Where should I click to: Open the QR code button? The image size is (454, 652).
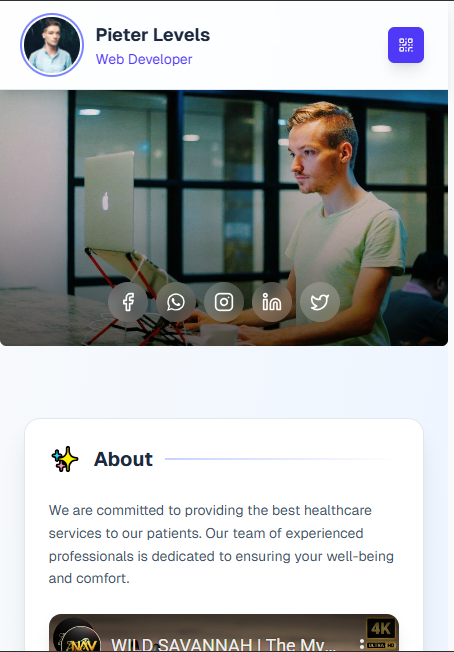click(406, 45)
